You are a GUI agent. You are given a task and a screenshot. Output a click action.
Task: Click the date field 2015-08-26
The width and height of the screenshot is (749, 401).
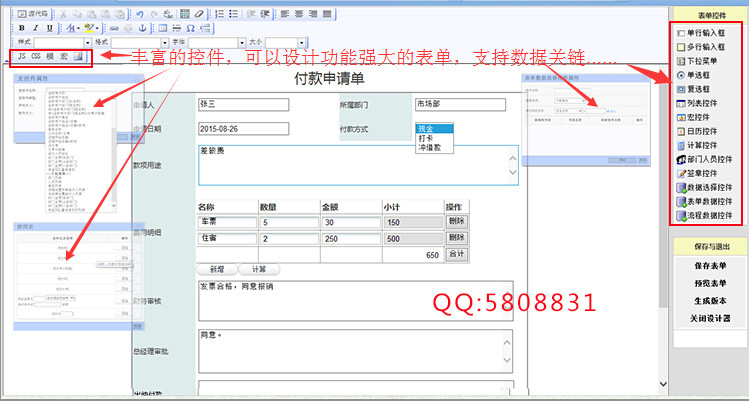[x=244, y=129]
